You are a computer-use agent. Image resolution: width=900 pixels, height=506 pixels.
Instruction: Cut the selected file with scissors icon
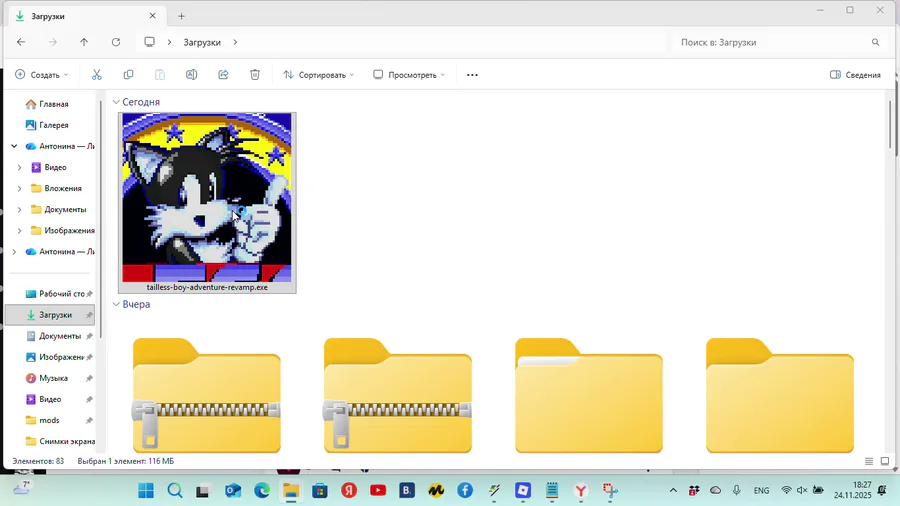pyautogui.click(x=96, y=75)
